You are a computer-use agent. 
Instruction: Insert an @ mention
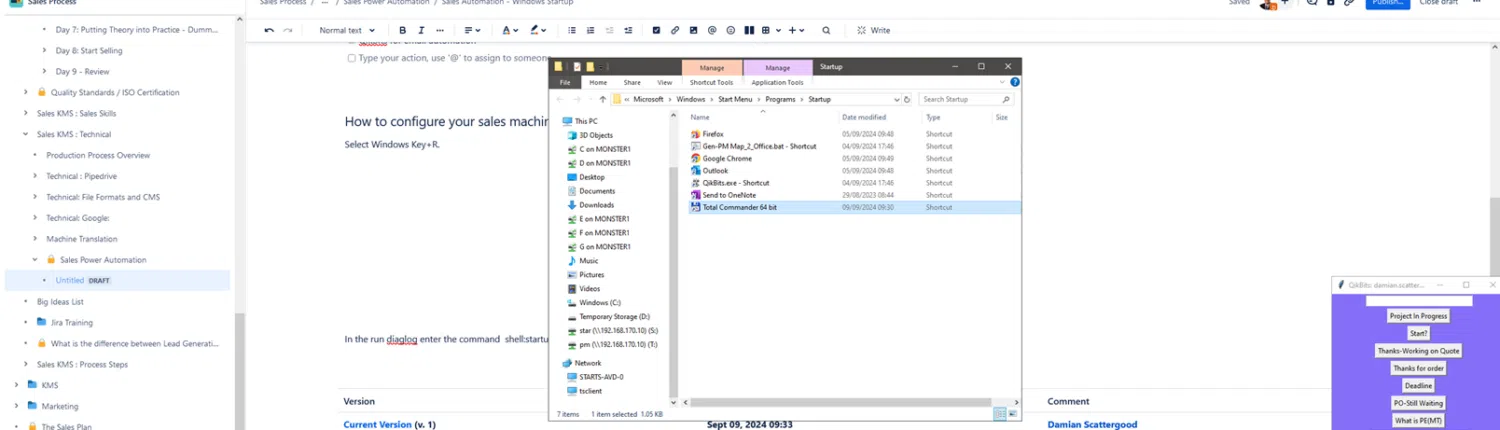tap(712, 31)
